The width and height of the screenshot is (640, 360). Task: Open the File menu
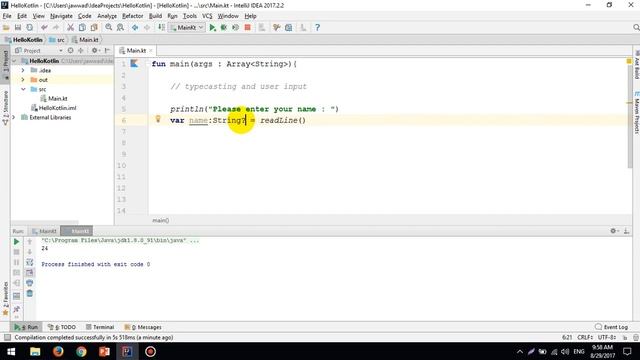click(x=7, y=16)
